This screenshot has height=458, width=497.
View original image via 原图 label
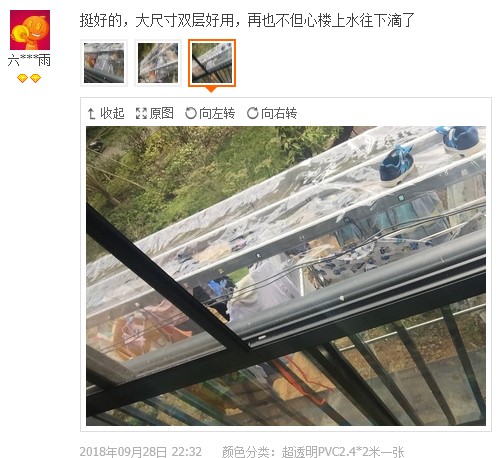(161, 113)
